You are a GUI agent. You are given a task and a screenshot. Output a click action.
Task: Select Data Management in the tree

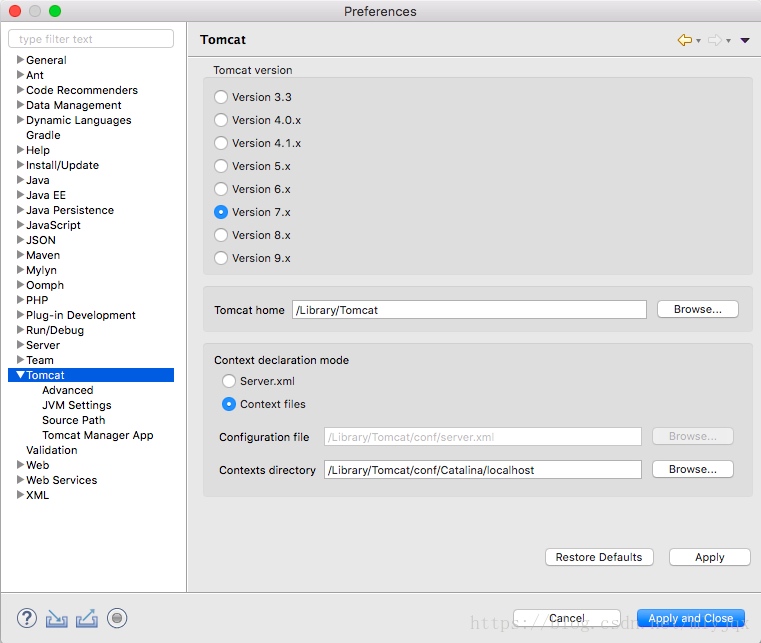(74, 105)
